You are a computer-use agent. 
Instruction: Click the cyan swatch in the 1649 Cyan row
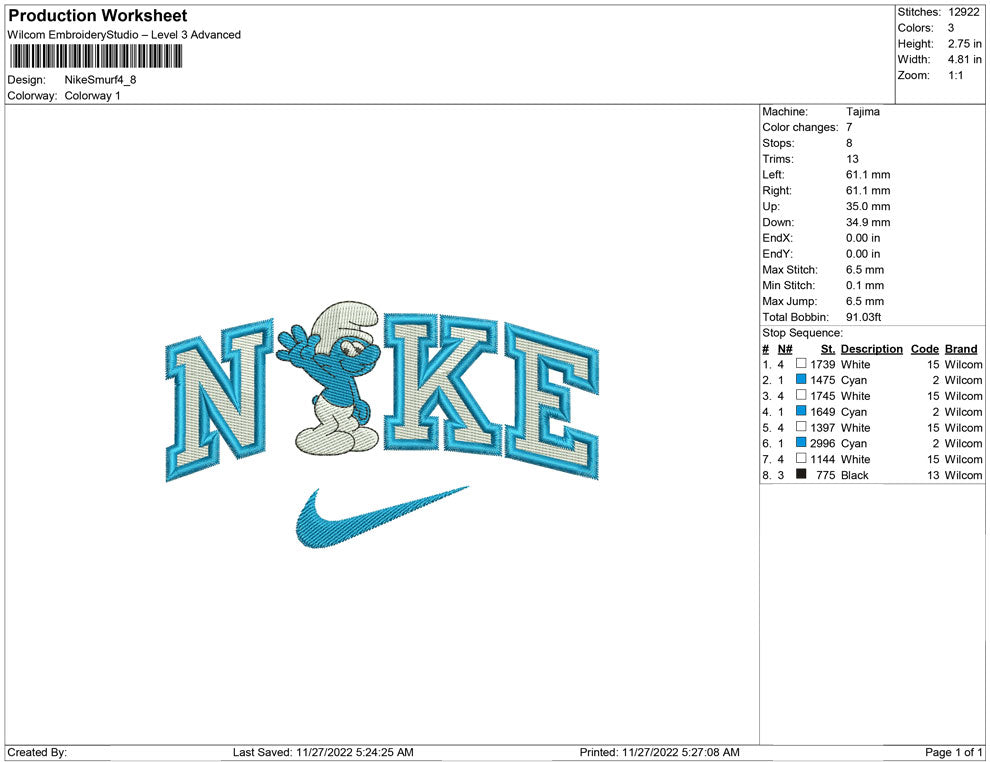click(x=801, y=411)
